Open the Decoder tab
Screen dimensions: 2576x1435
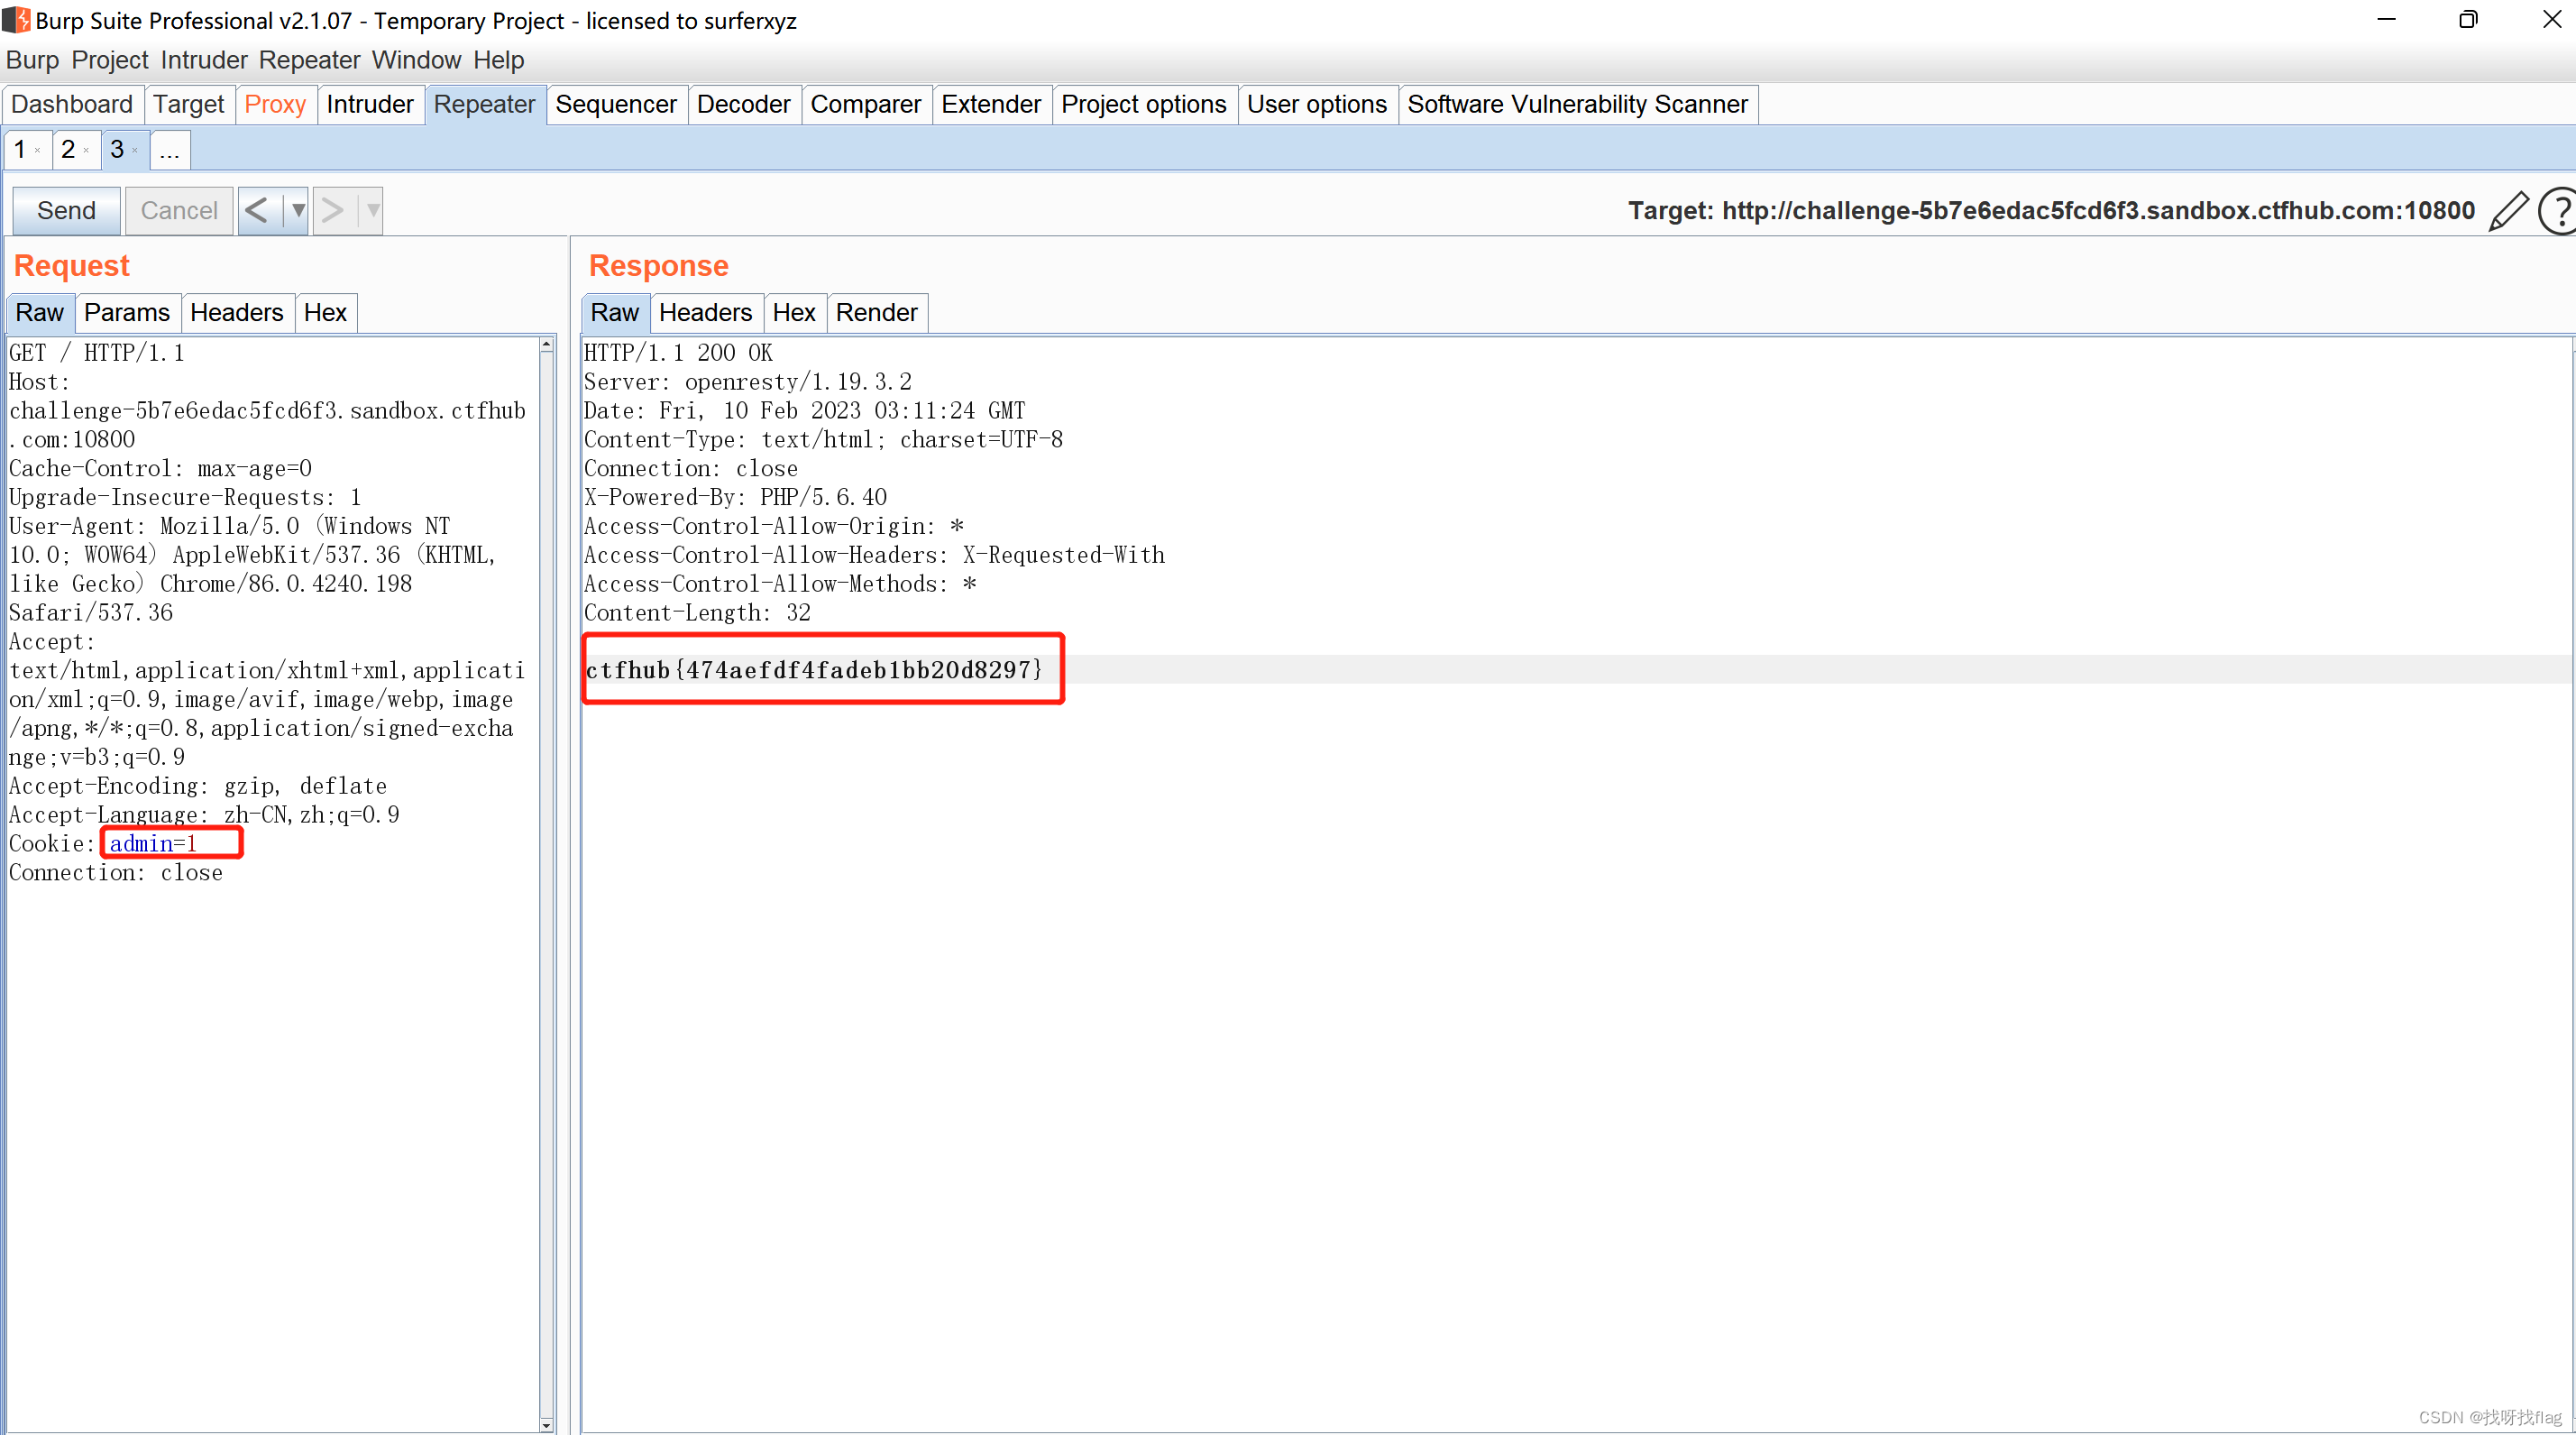[x=742, y=104]
